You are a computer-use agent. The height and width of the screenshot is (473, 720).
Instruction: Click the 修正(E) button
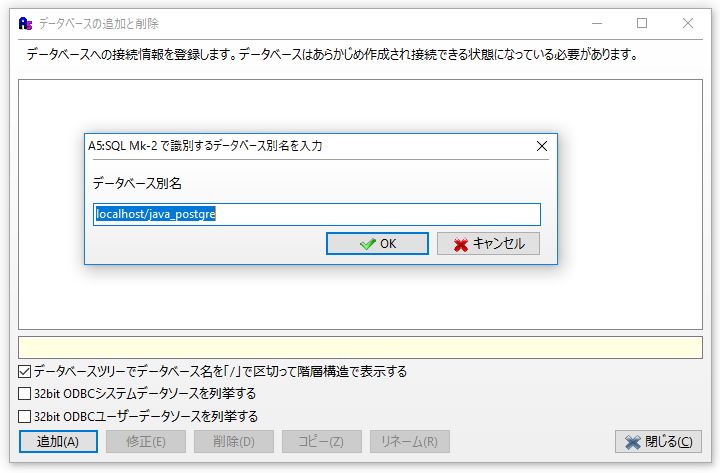click(x=146, y=441)
